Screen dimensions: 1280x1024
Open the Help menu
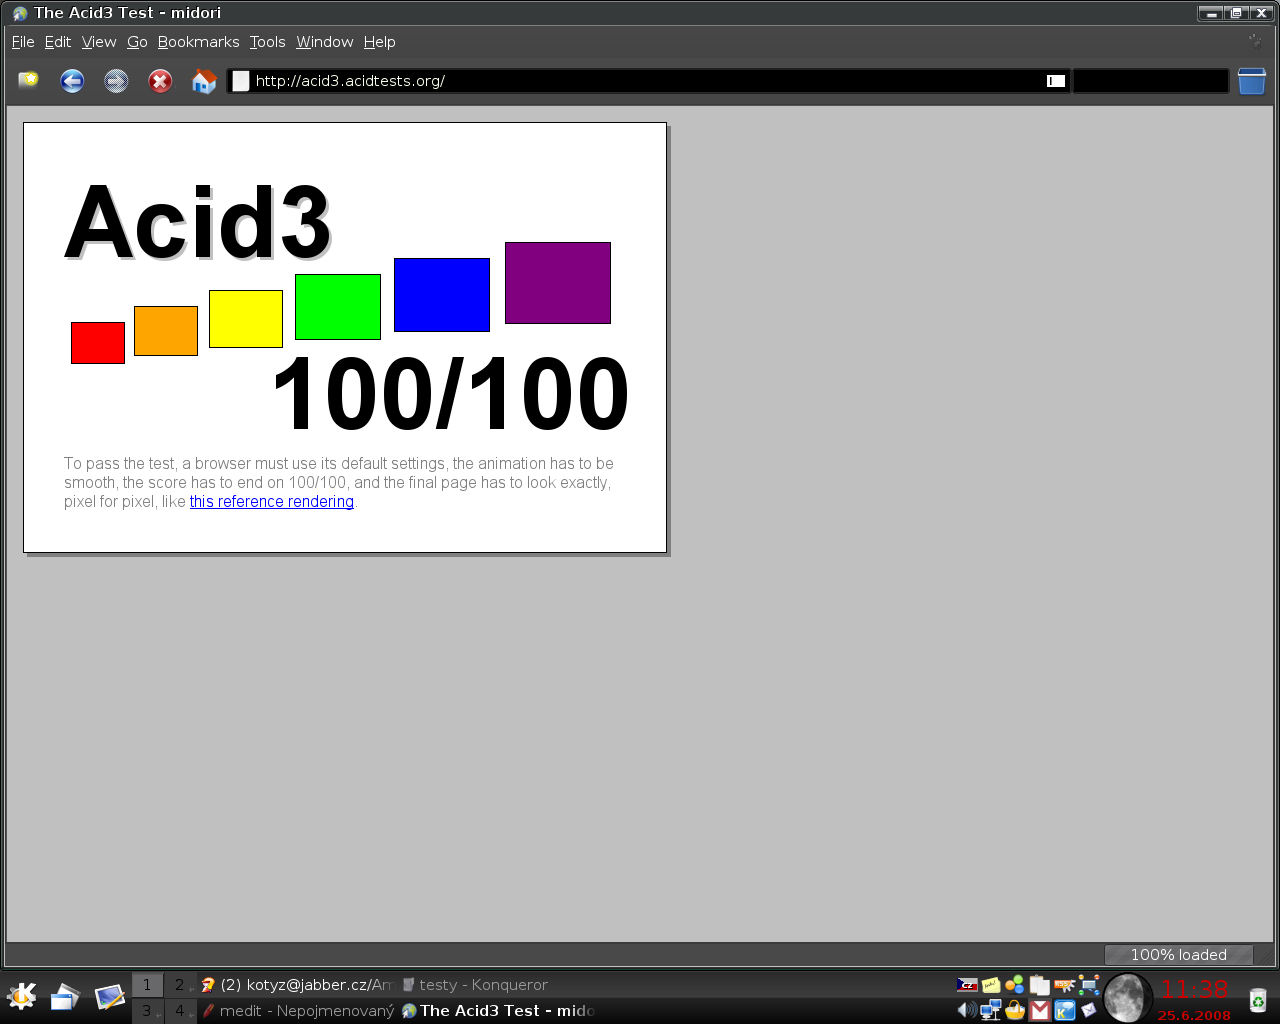point(380,42)
